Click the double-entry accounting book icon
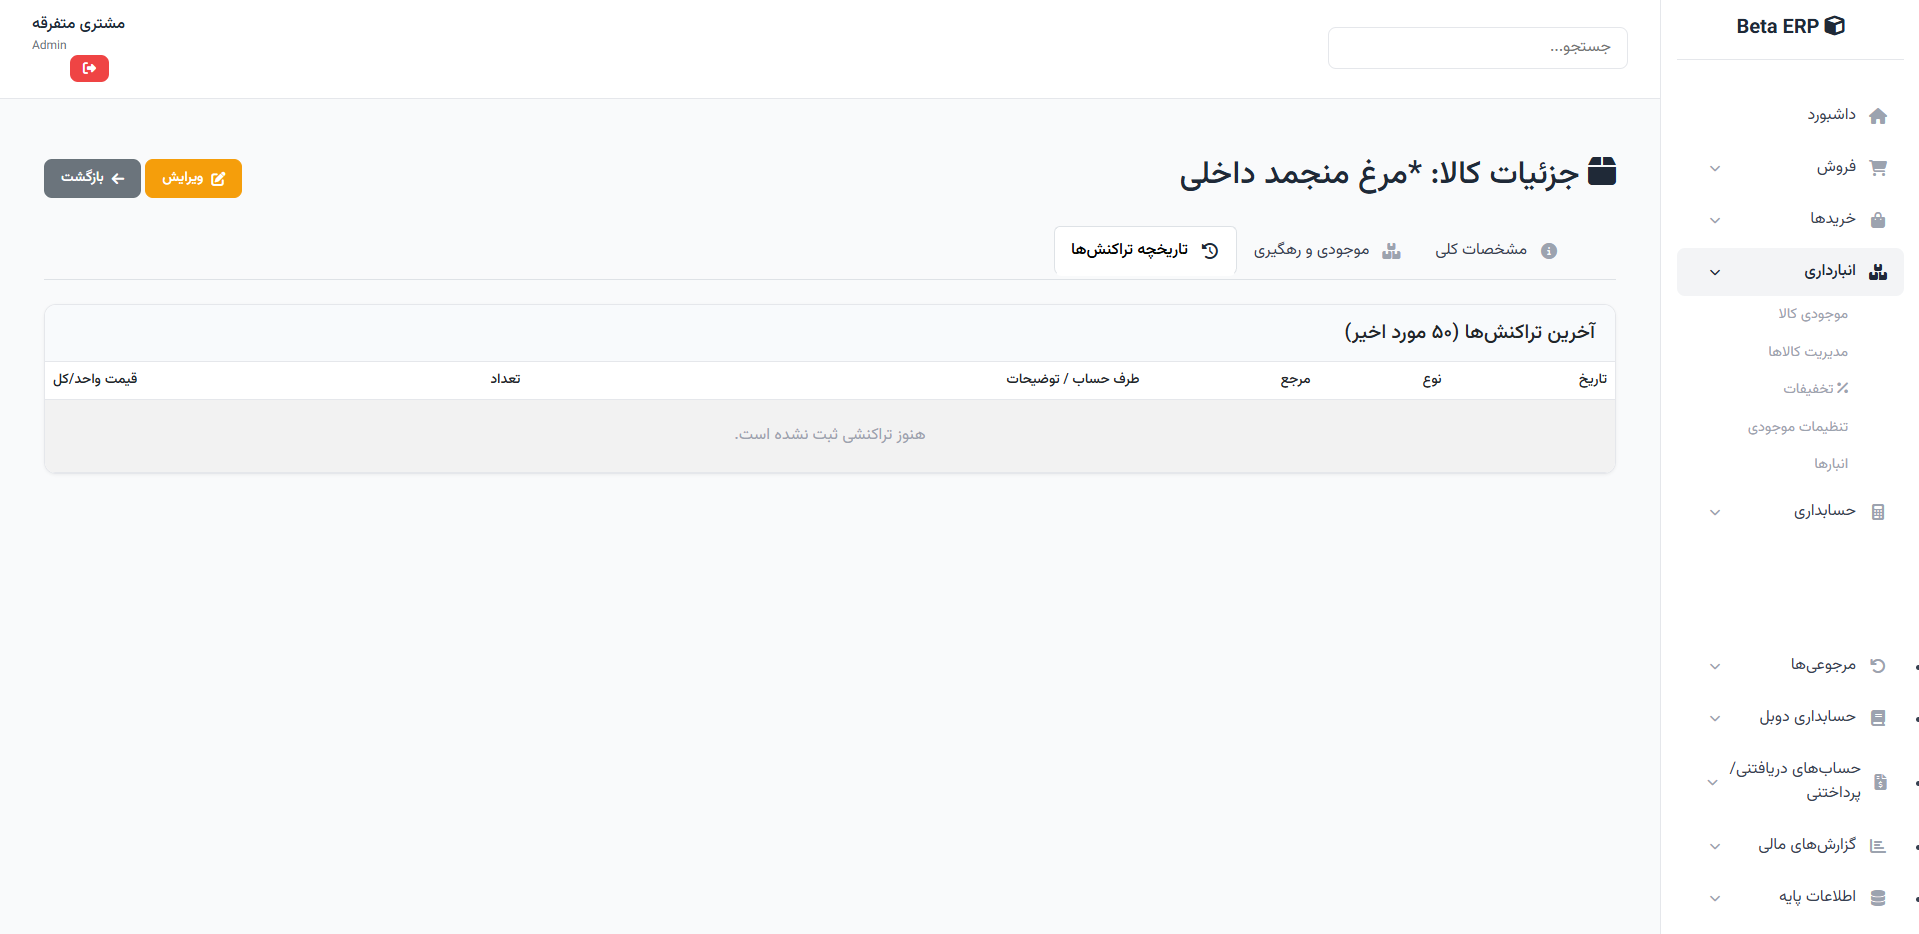1919x934 pixels. (1878, 718)
